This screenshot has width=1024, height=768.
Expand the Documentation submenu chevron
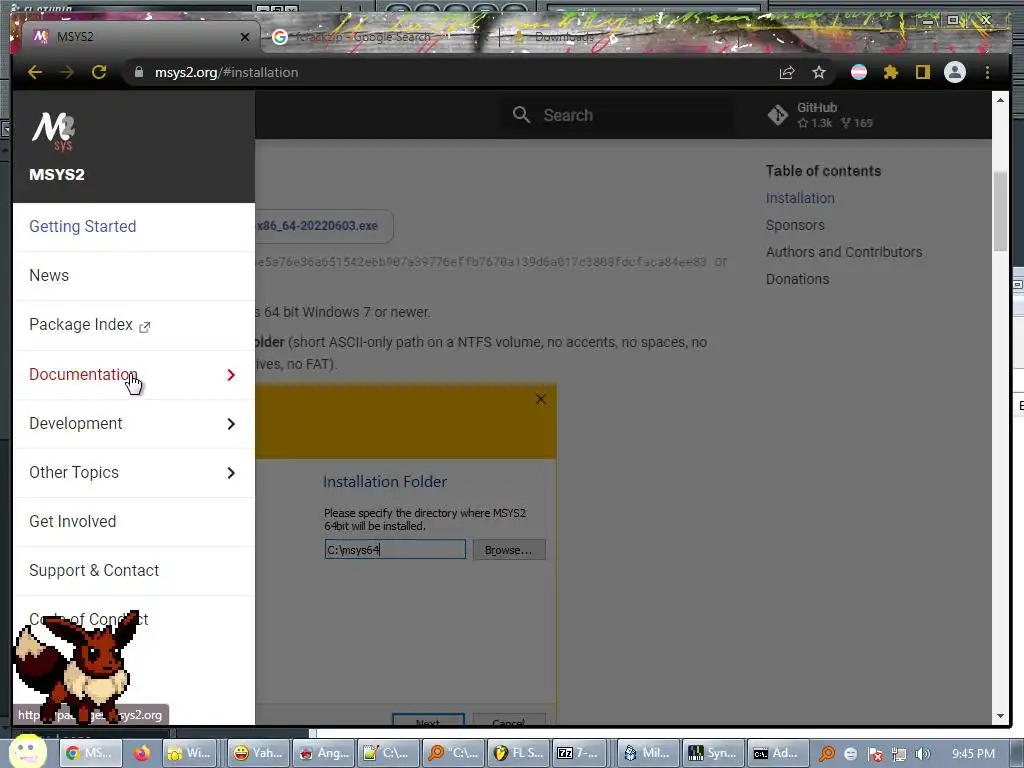(x=231, y=375)
